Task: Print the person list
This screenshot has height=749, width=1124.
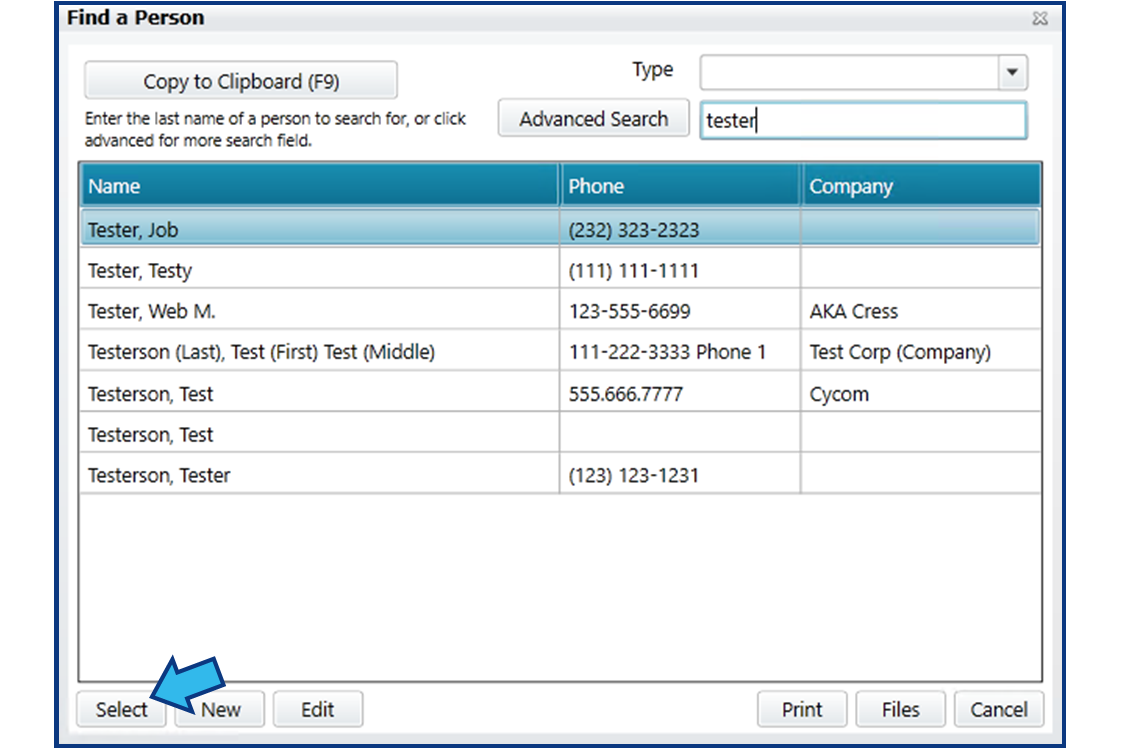Action: pyautogui.click(x=802, y=710)
